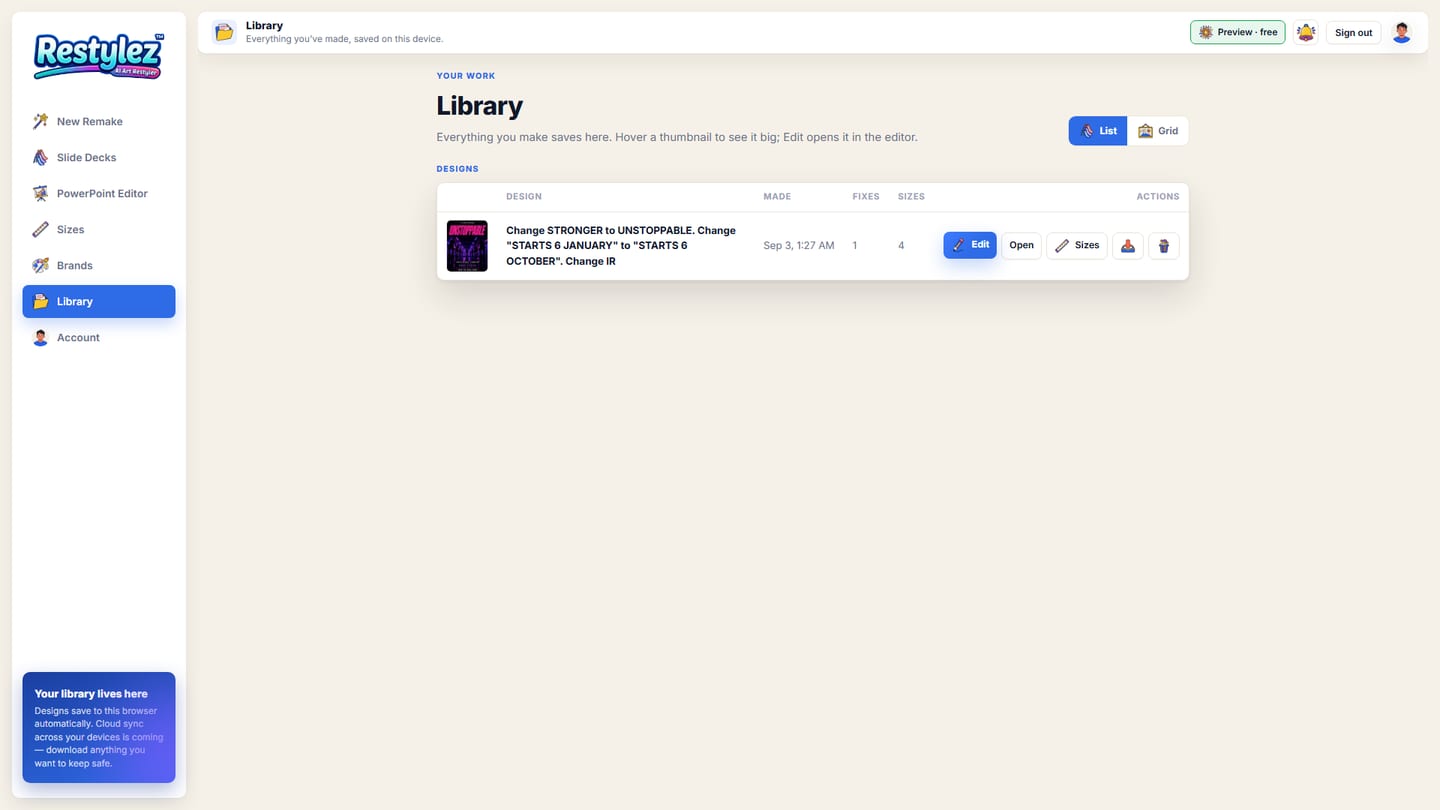Click the blue Edit button for the design
Viewport: 1440px width, 810px height.
pyautogui.click(x=970, y=245)
